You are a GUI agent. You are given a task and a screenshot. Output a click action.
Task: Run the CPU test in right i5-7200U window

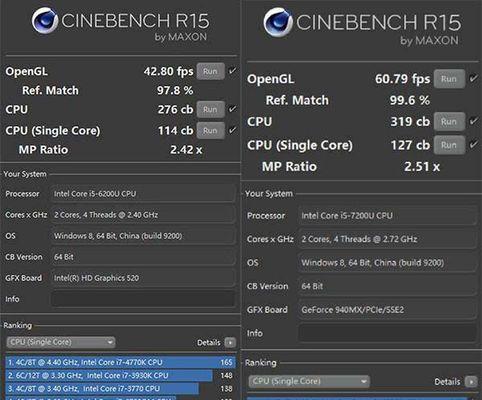point(449,121)
